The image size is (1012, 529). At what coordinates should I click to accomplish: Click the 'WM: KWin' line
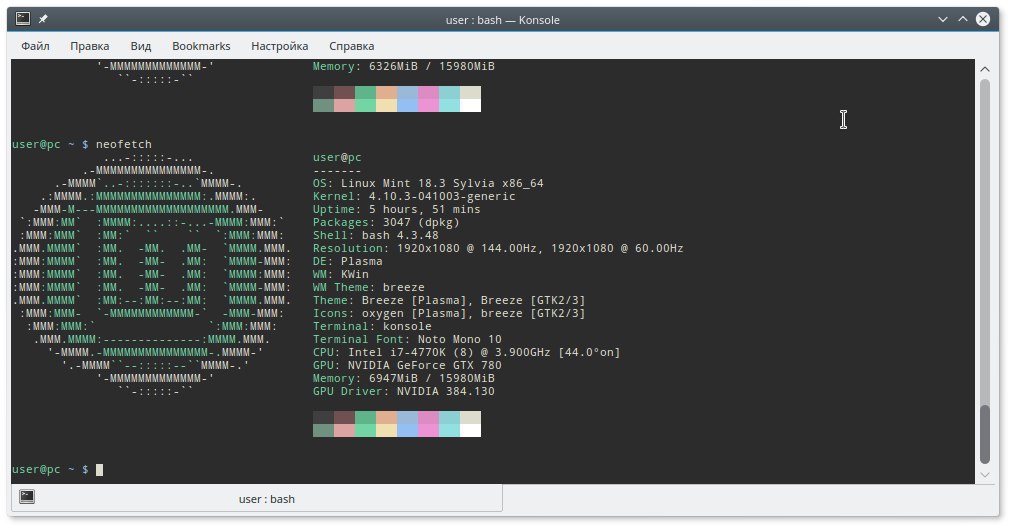341,274
